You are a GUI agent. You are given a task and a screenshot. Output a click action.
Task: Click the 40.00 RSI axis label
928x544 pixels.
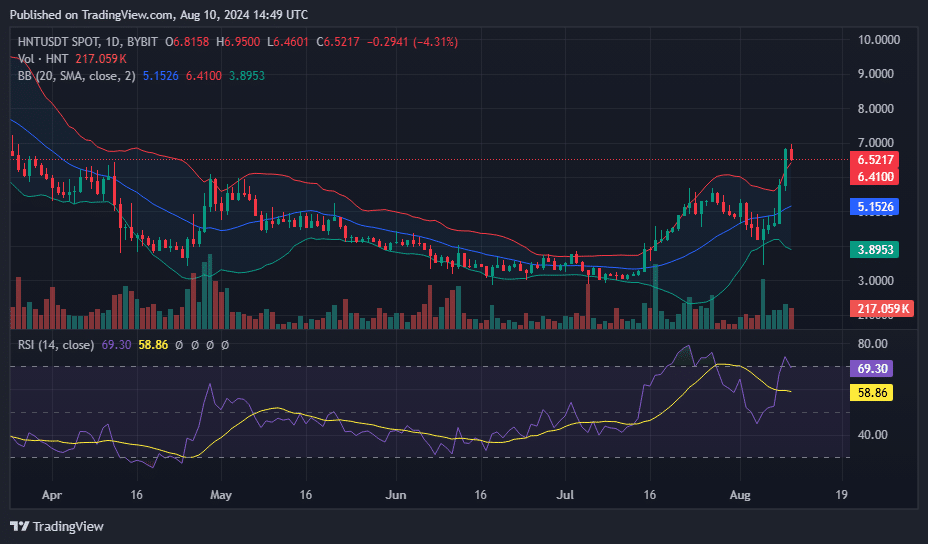pyautogui.click(x=873, y=434)
